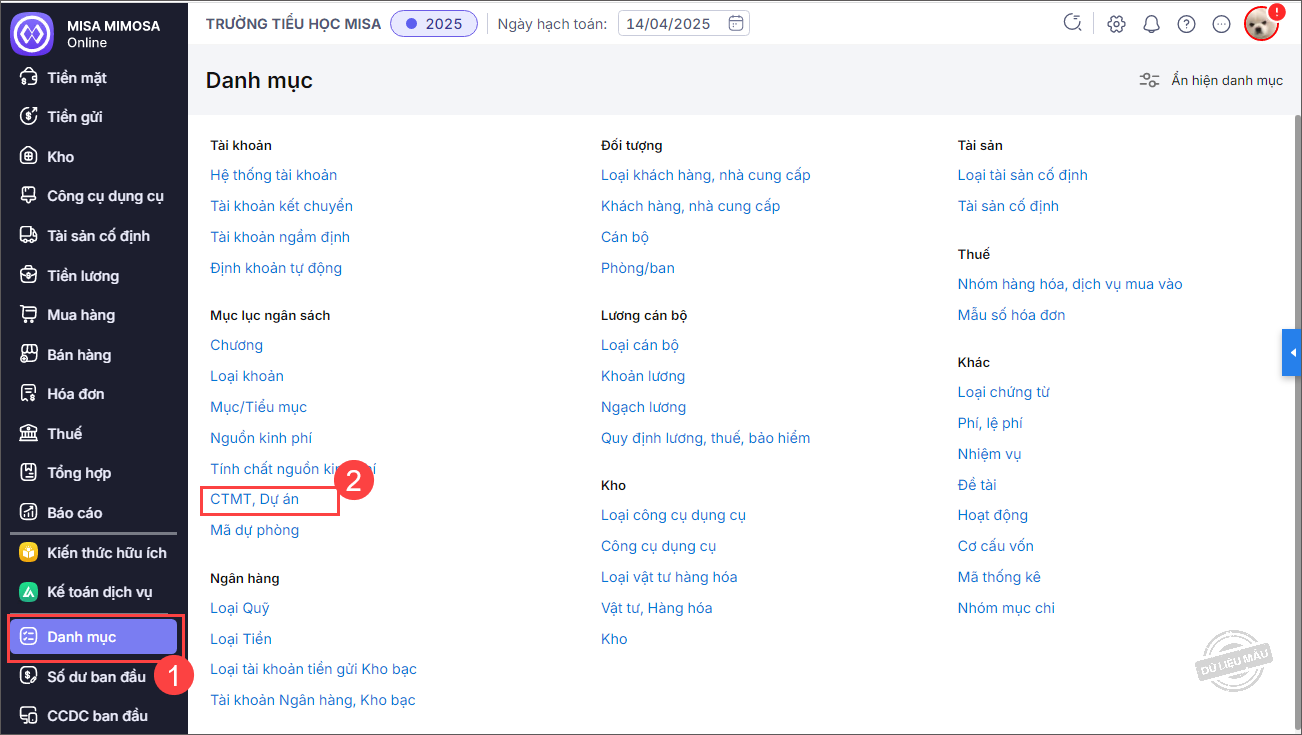Expand the blue side panel arrow

coord(1292,353)
